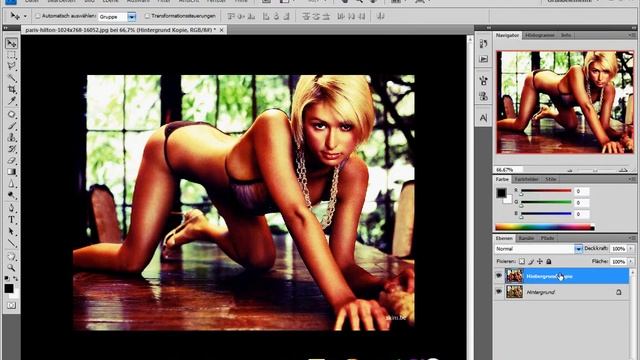Select the Blur tool
This screenshot has height=360, width=640.
[11, 184]
